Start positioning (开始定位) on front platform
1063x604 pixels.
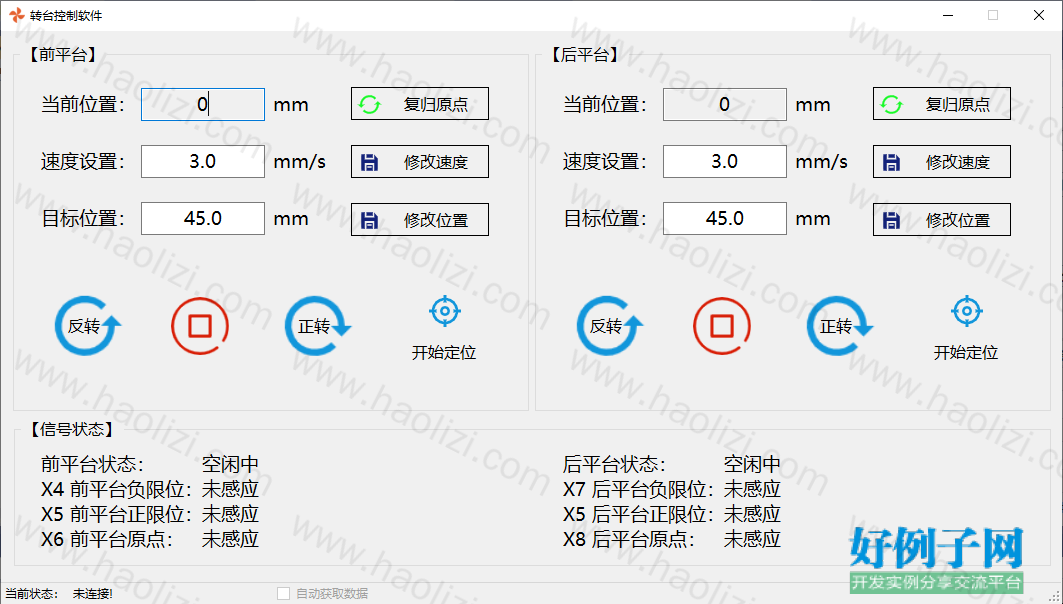[x=444, y=329]
